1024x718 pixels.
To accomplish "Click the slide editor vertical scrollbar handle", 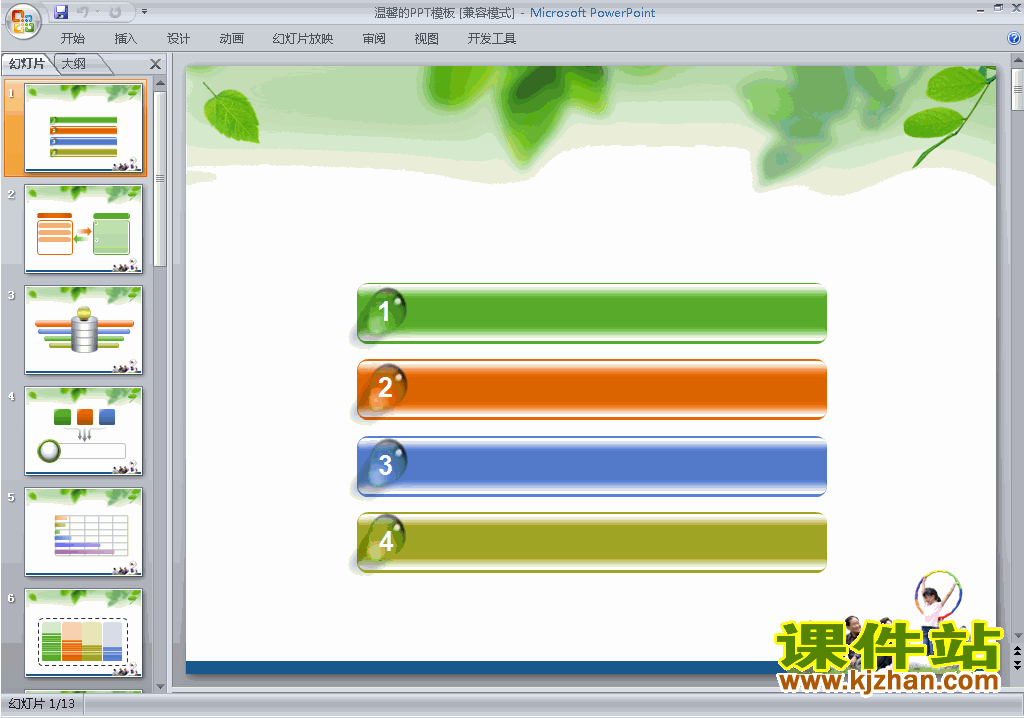I will 1017,90.
